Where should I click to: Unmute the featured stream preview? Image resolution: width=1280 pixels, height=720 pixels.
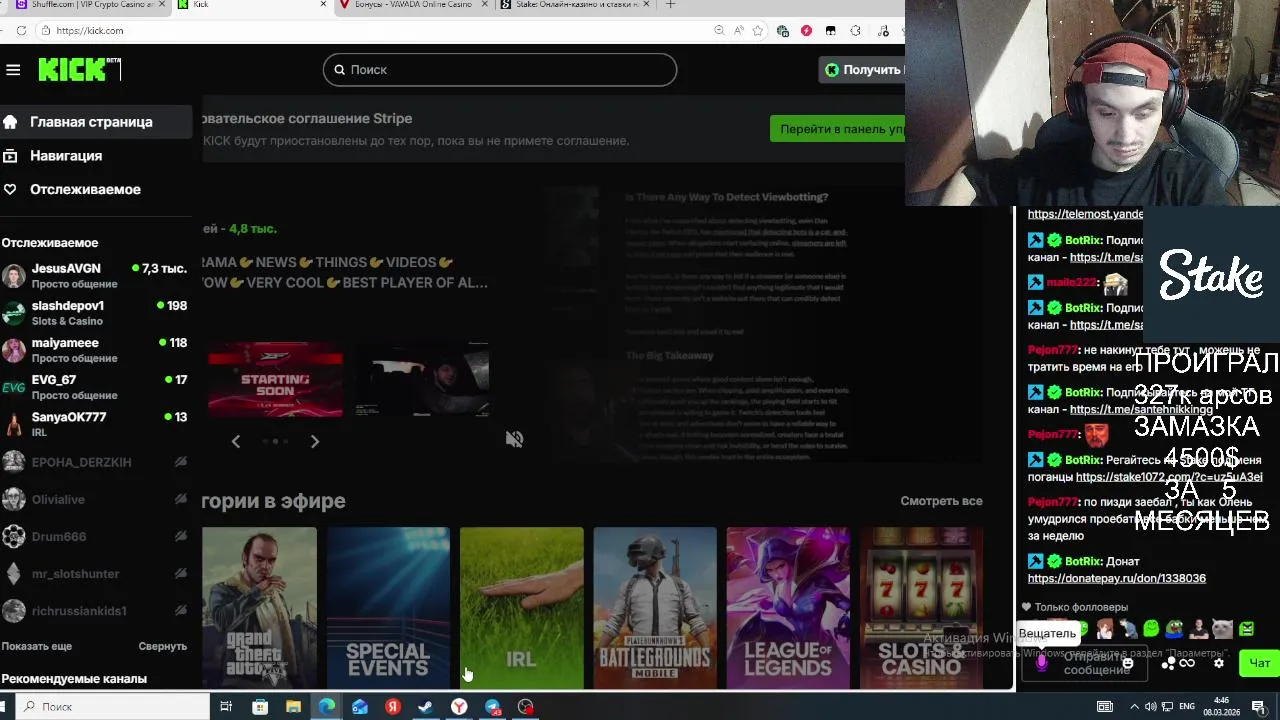pyautogui.click(x=514, y=439)
